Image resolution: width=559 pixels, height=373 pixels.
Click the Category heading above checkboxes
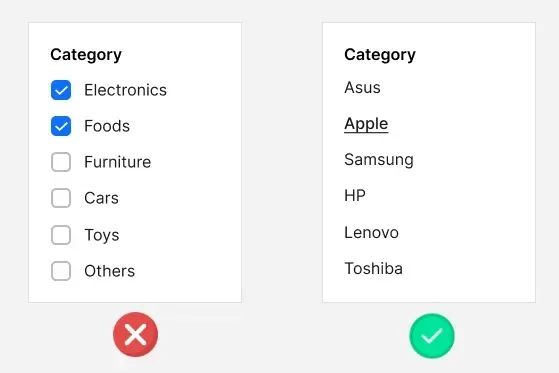tap(86, 55)
